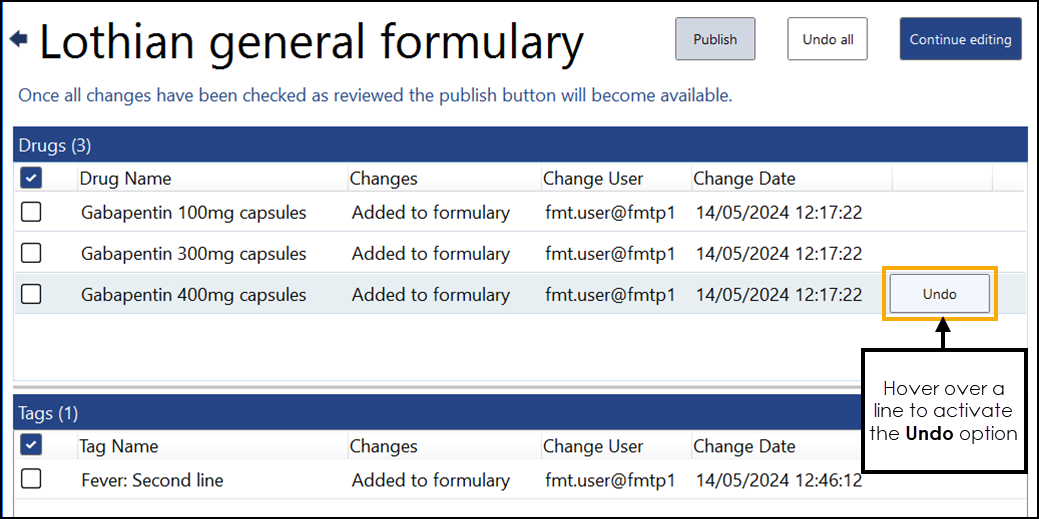Select the Gabapentin 300mg capsules row
The height and width of the screenshot is (519, 1039).
(x=193, y=254)
